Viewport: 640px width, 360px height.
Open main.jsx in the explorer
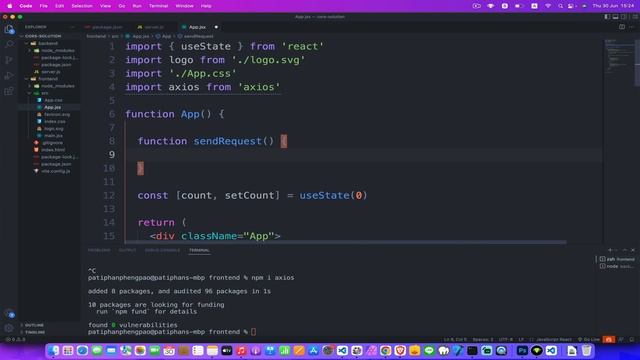click(53, 136)
